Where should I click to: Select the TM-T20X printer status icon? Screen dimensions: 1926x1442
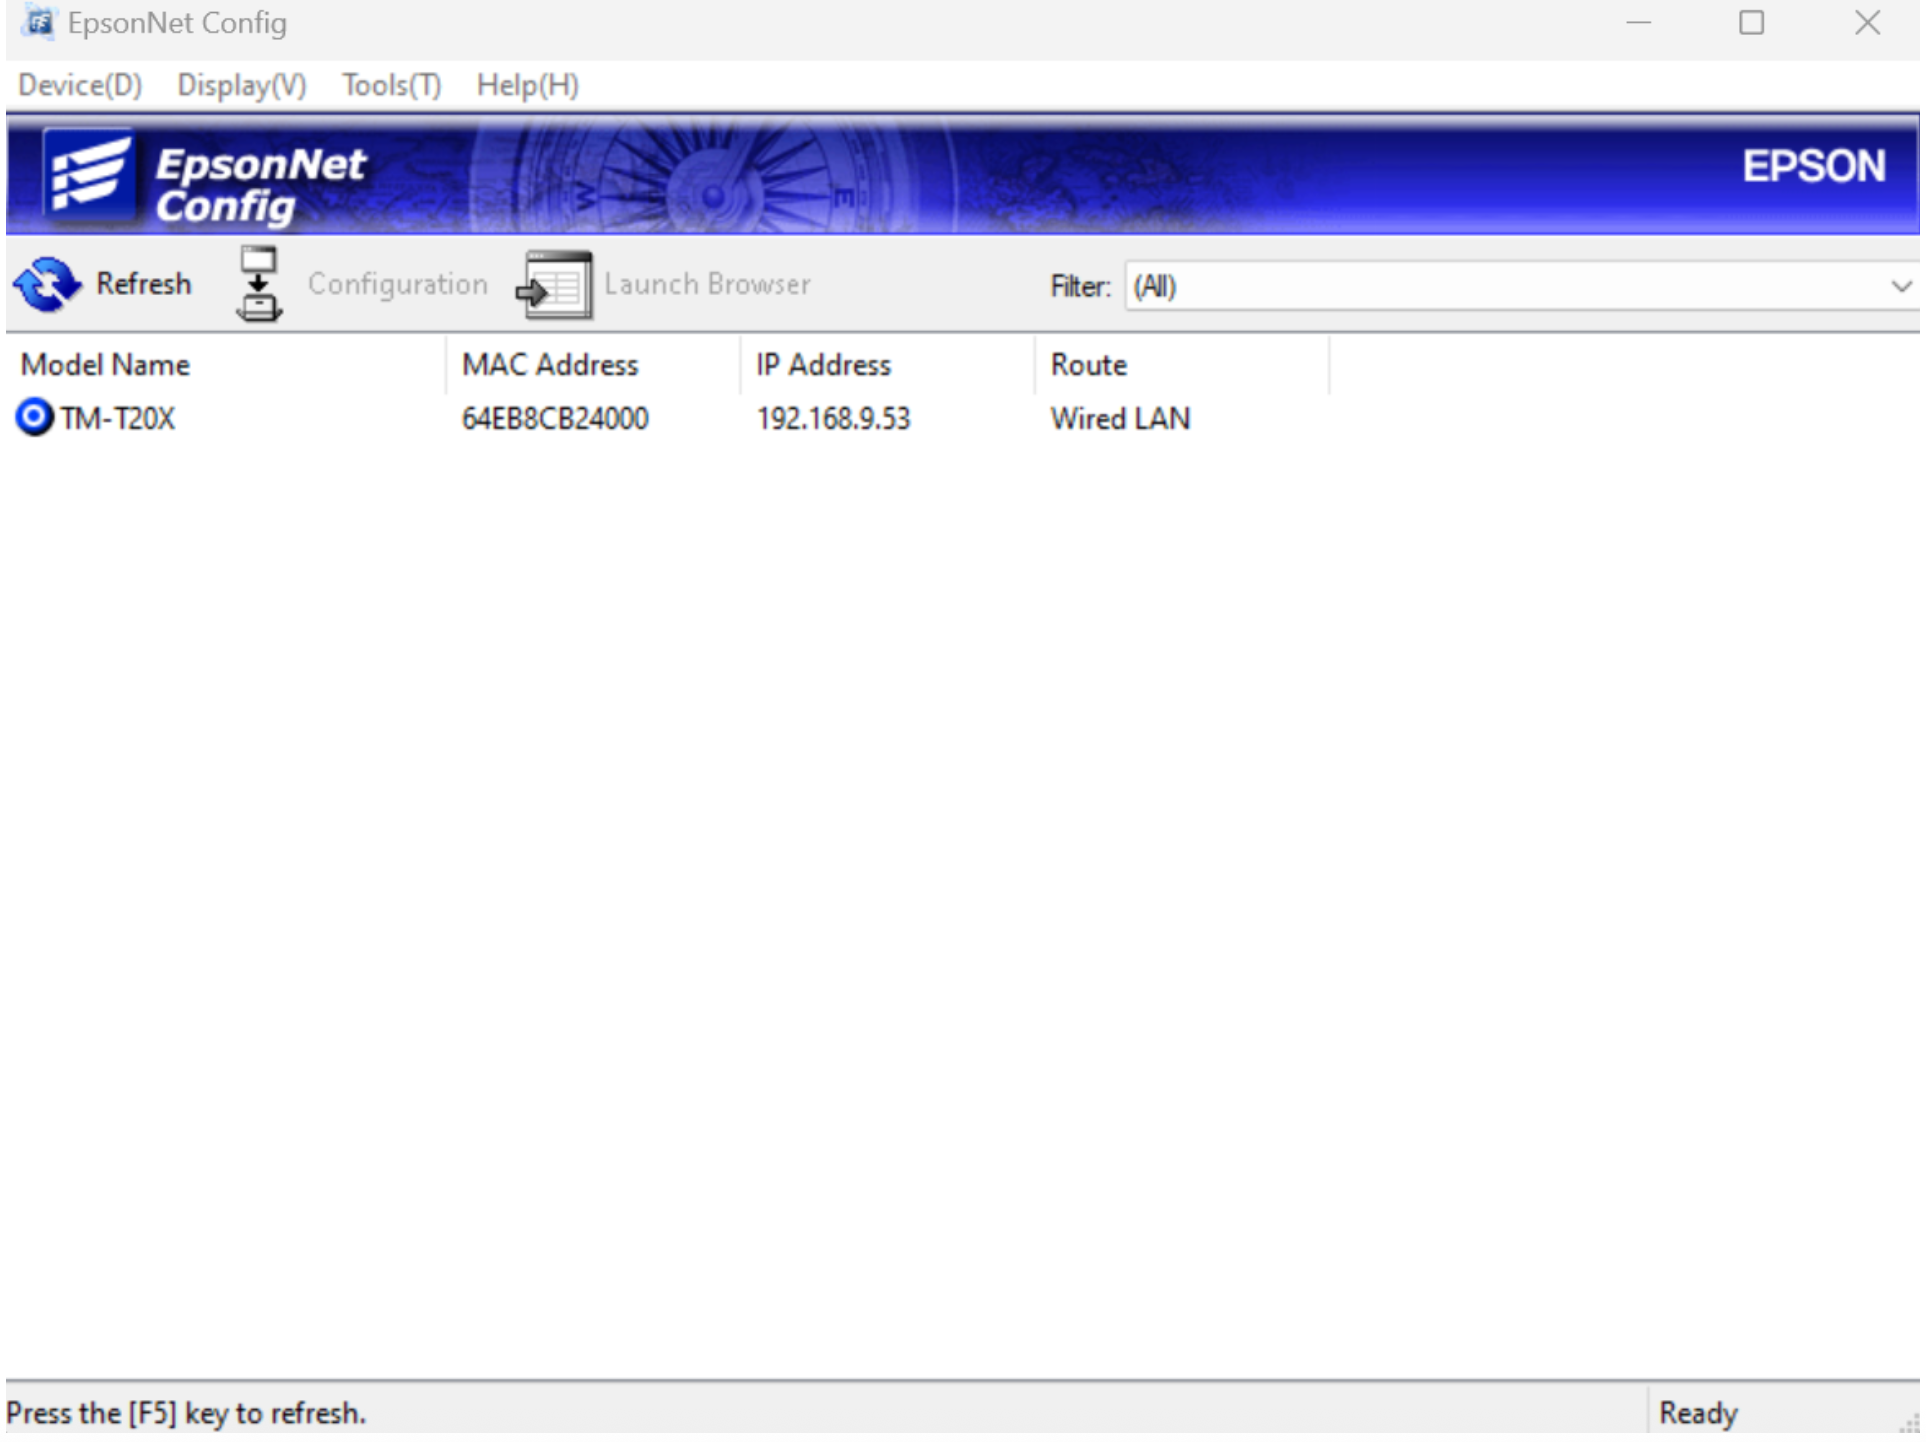click(34, 418)
